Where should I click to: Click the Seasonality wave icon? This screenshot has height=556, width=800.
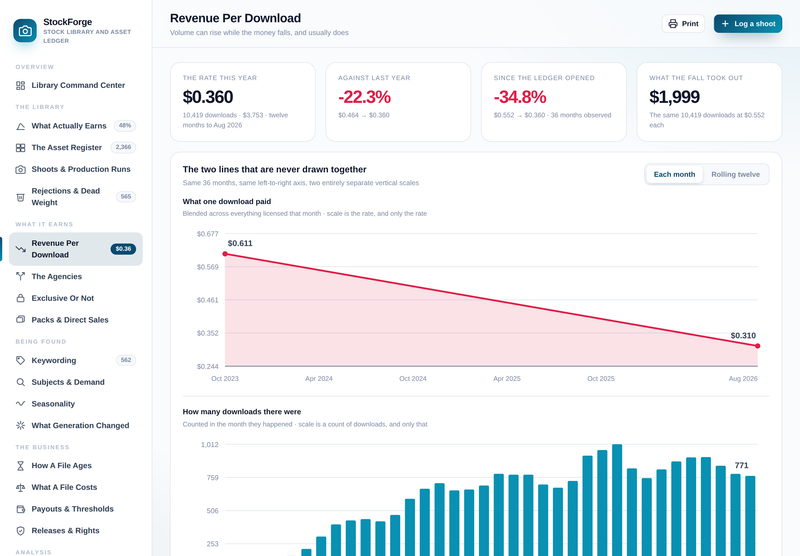point(20,404)
